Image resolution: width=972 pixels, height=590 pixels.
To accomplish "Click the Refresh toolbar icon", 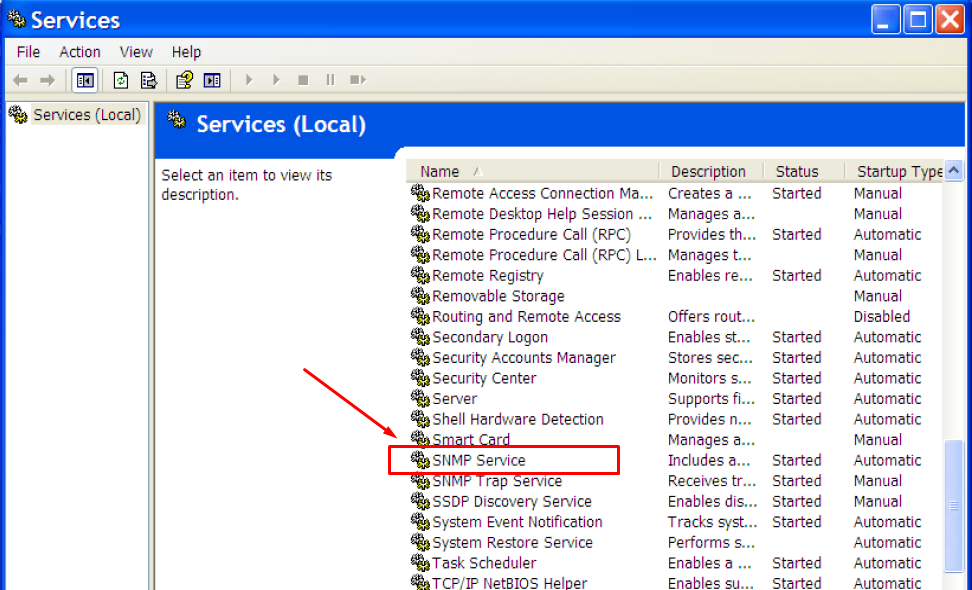I will 121,80.
